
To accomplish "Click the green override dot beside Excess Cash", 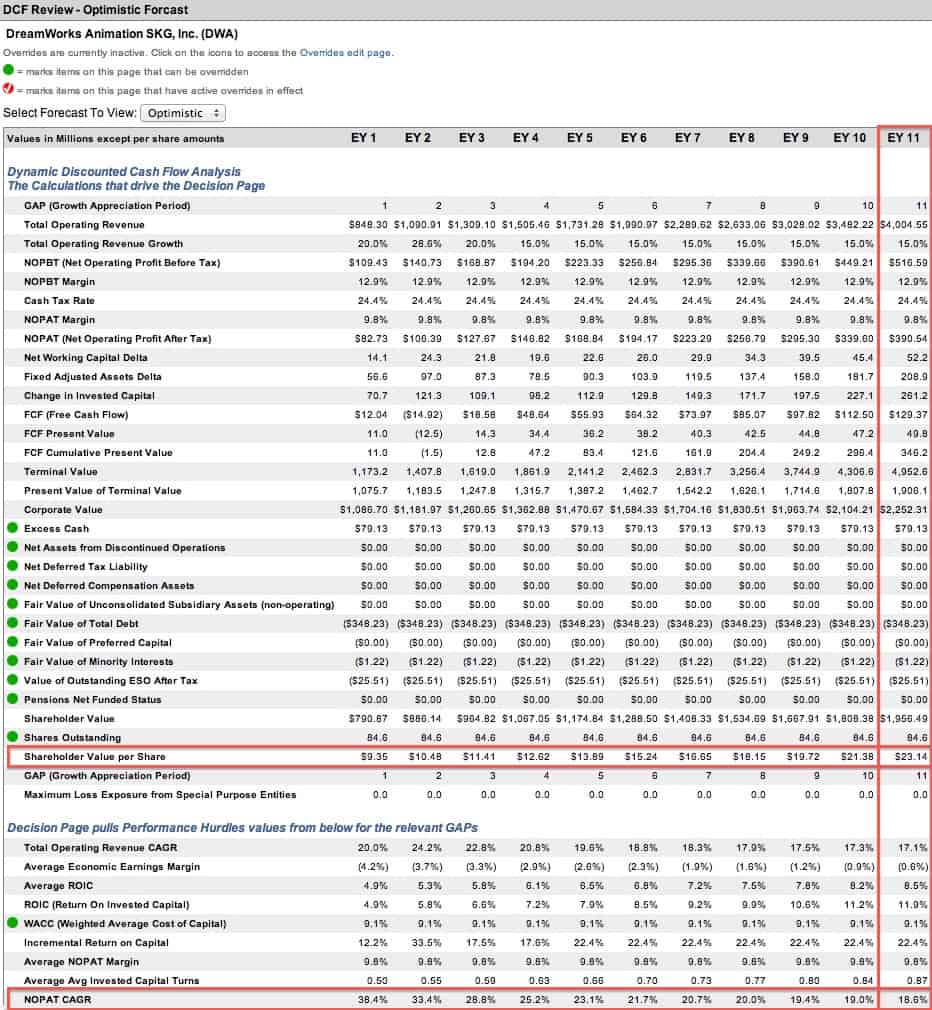I will tap(12, 528).
